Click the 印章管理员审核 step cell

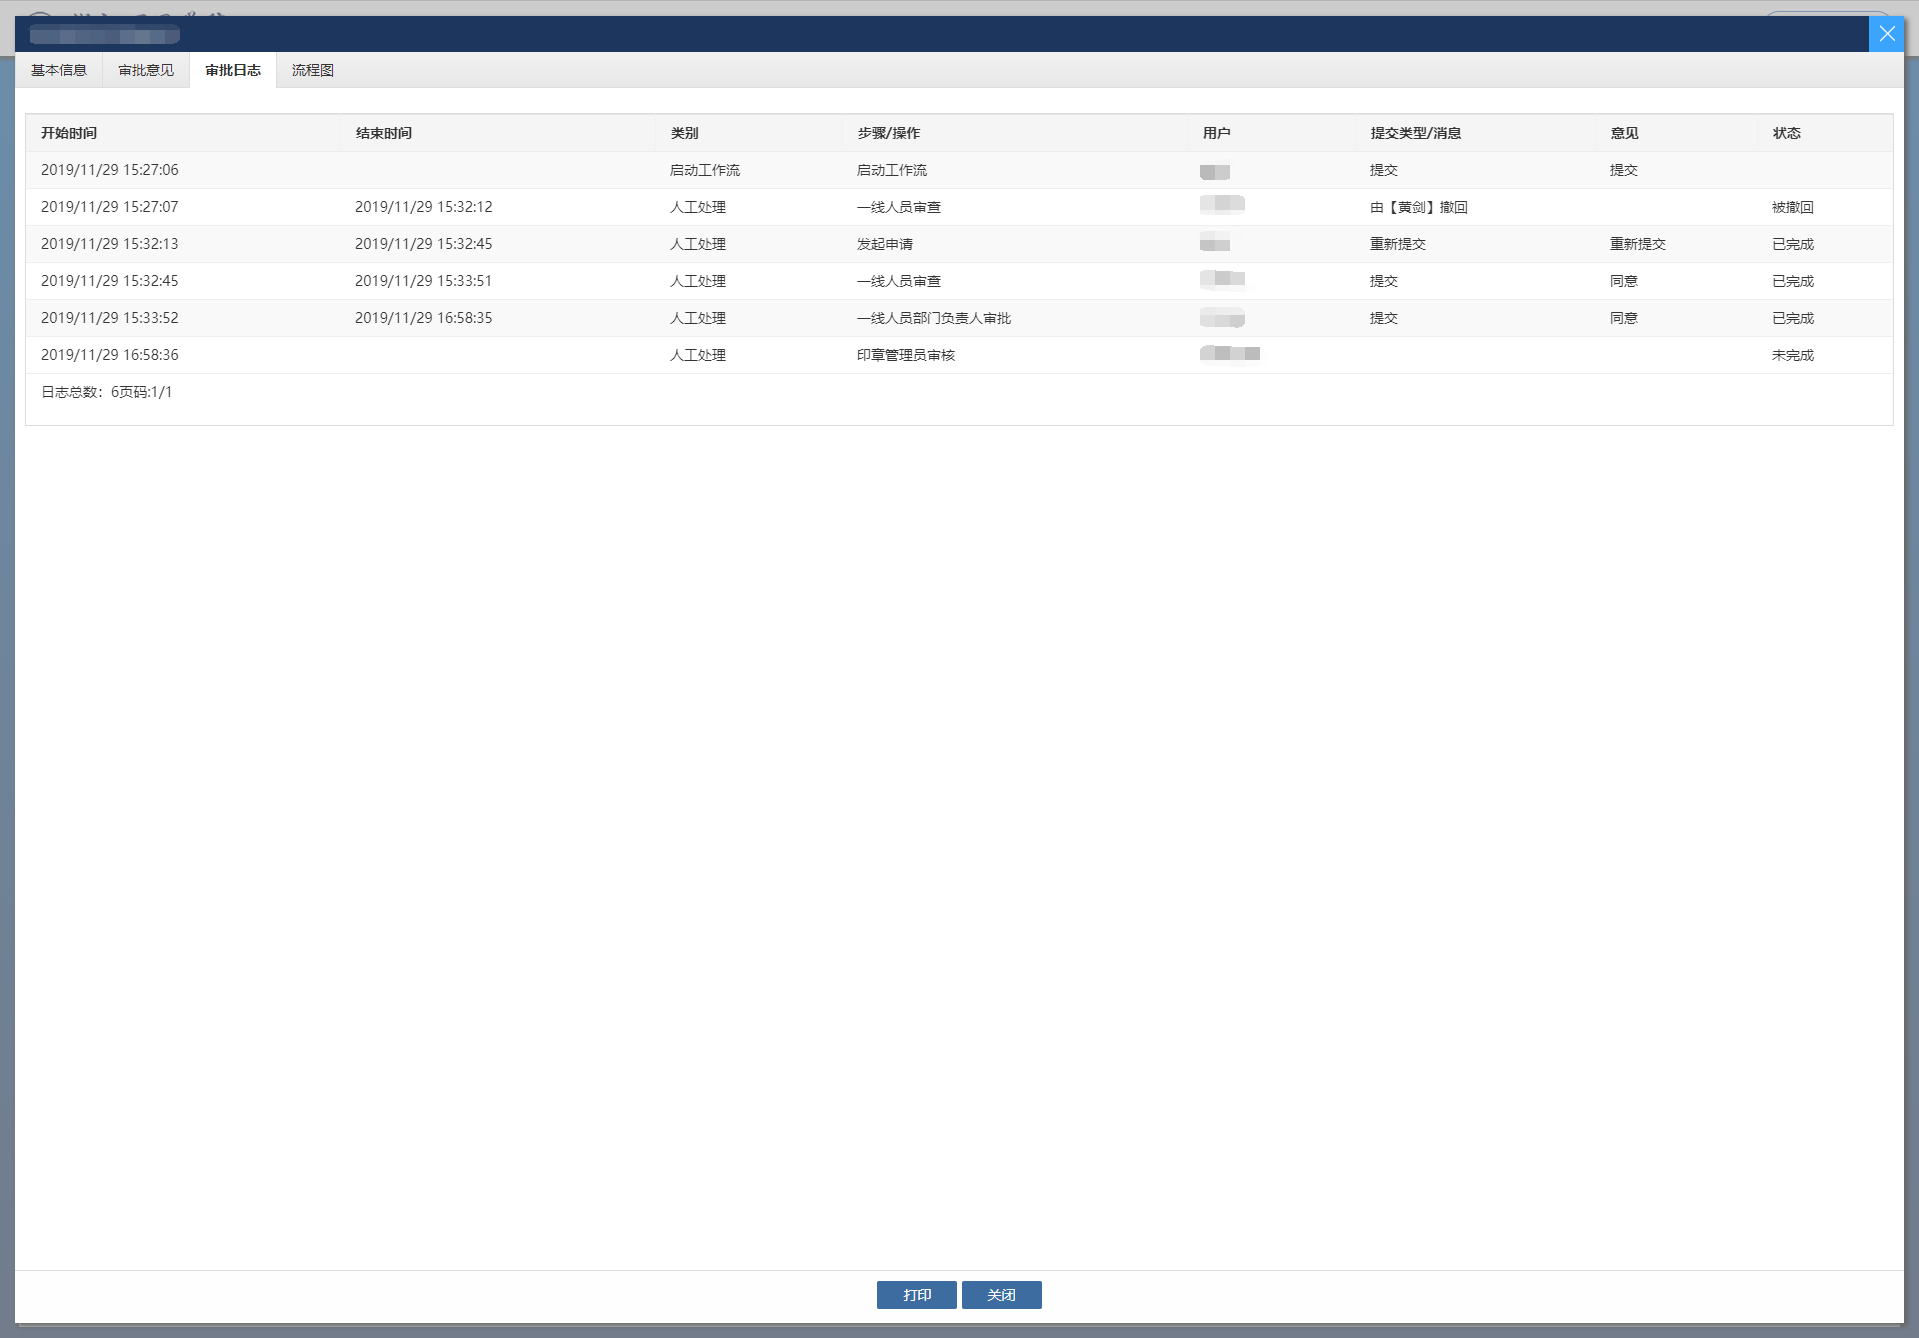coord(906,355)
